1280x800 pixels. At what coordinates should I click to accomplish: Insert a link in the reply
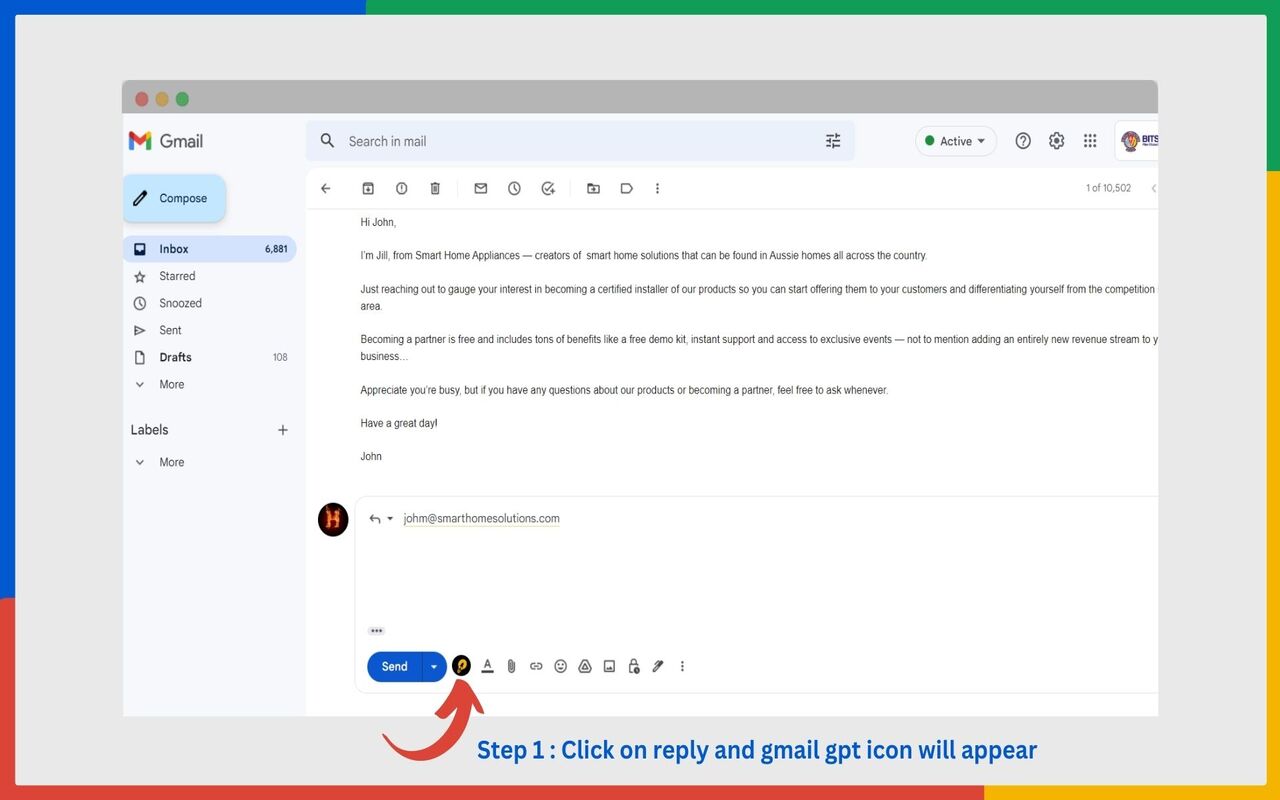point(536,666)
